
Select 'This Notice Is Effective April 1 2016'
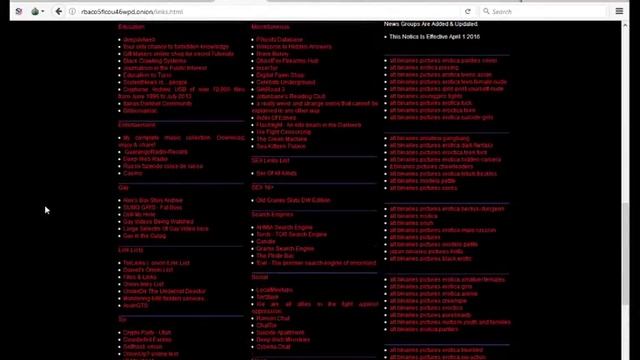pos(434,37)
